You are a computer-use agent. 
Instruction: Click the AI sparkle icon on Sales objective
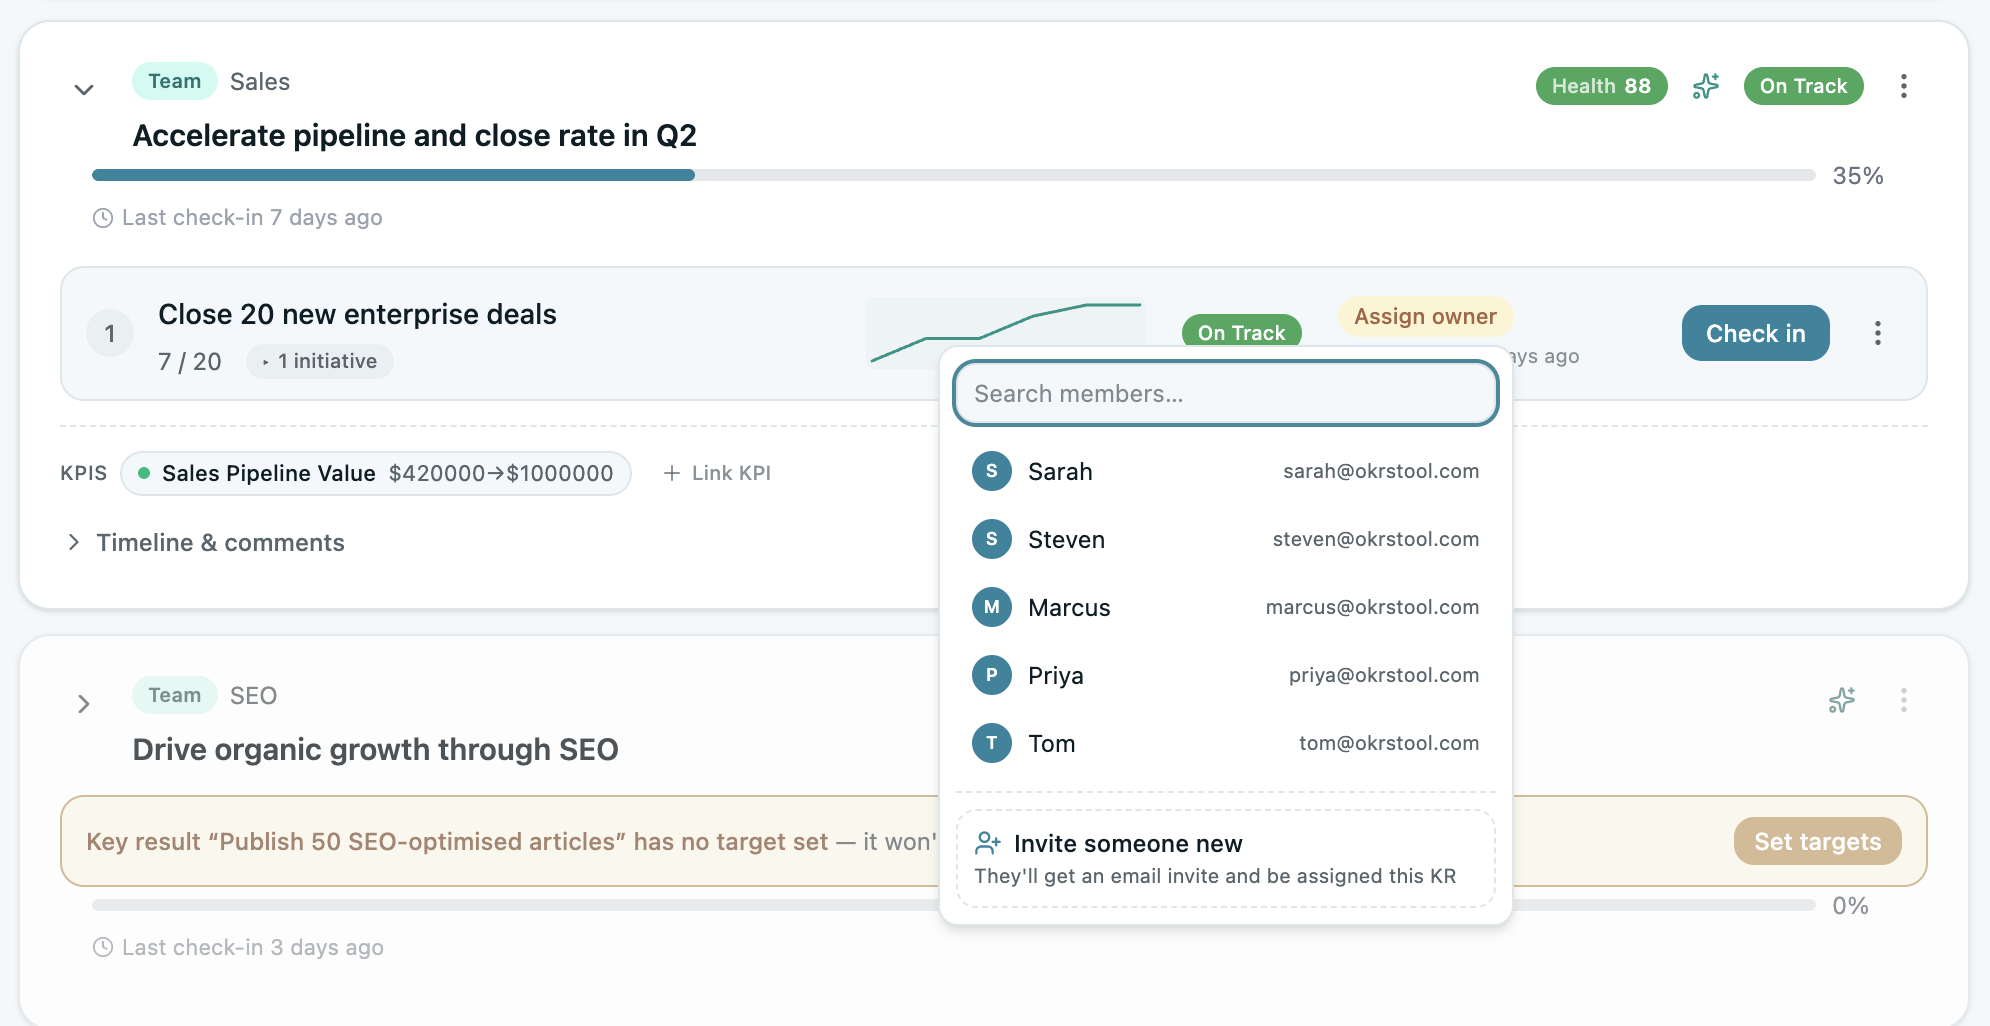[x=1706, y=86]
